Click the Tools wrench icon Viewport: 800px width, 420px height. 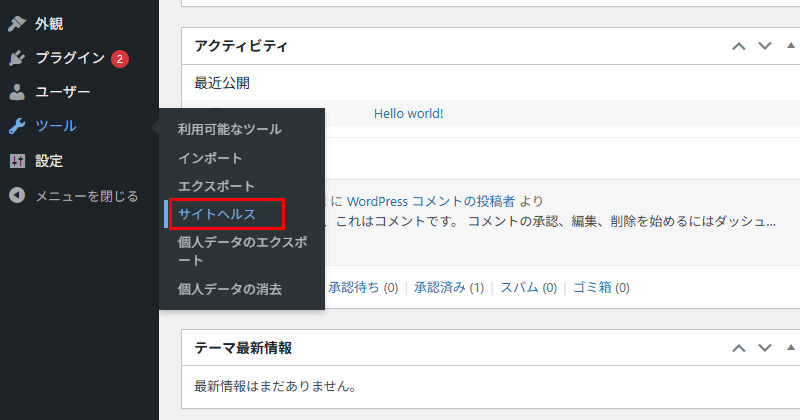click(x=17, y=126)
